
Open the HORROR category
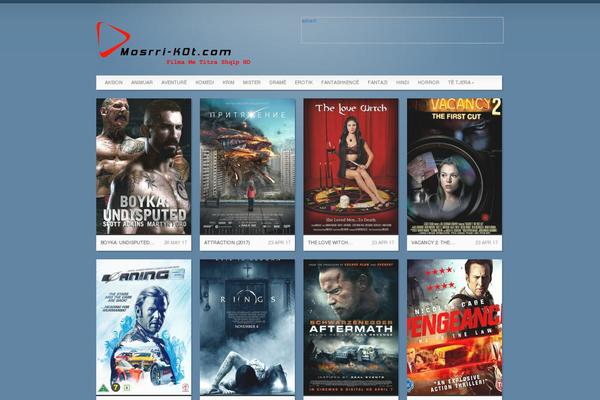[x=429, y=82]
